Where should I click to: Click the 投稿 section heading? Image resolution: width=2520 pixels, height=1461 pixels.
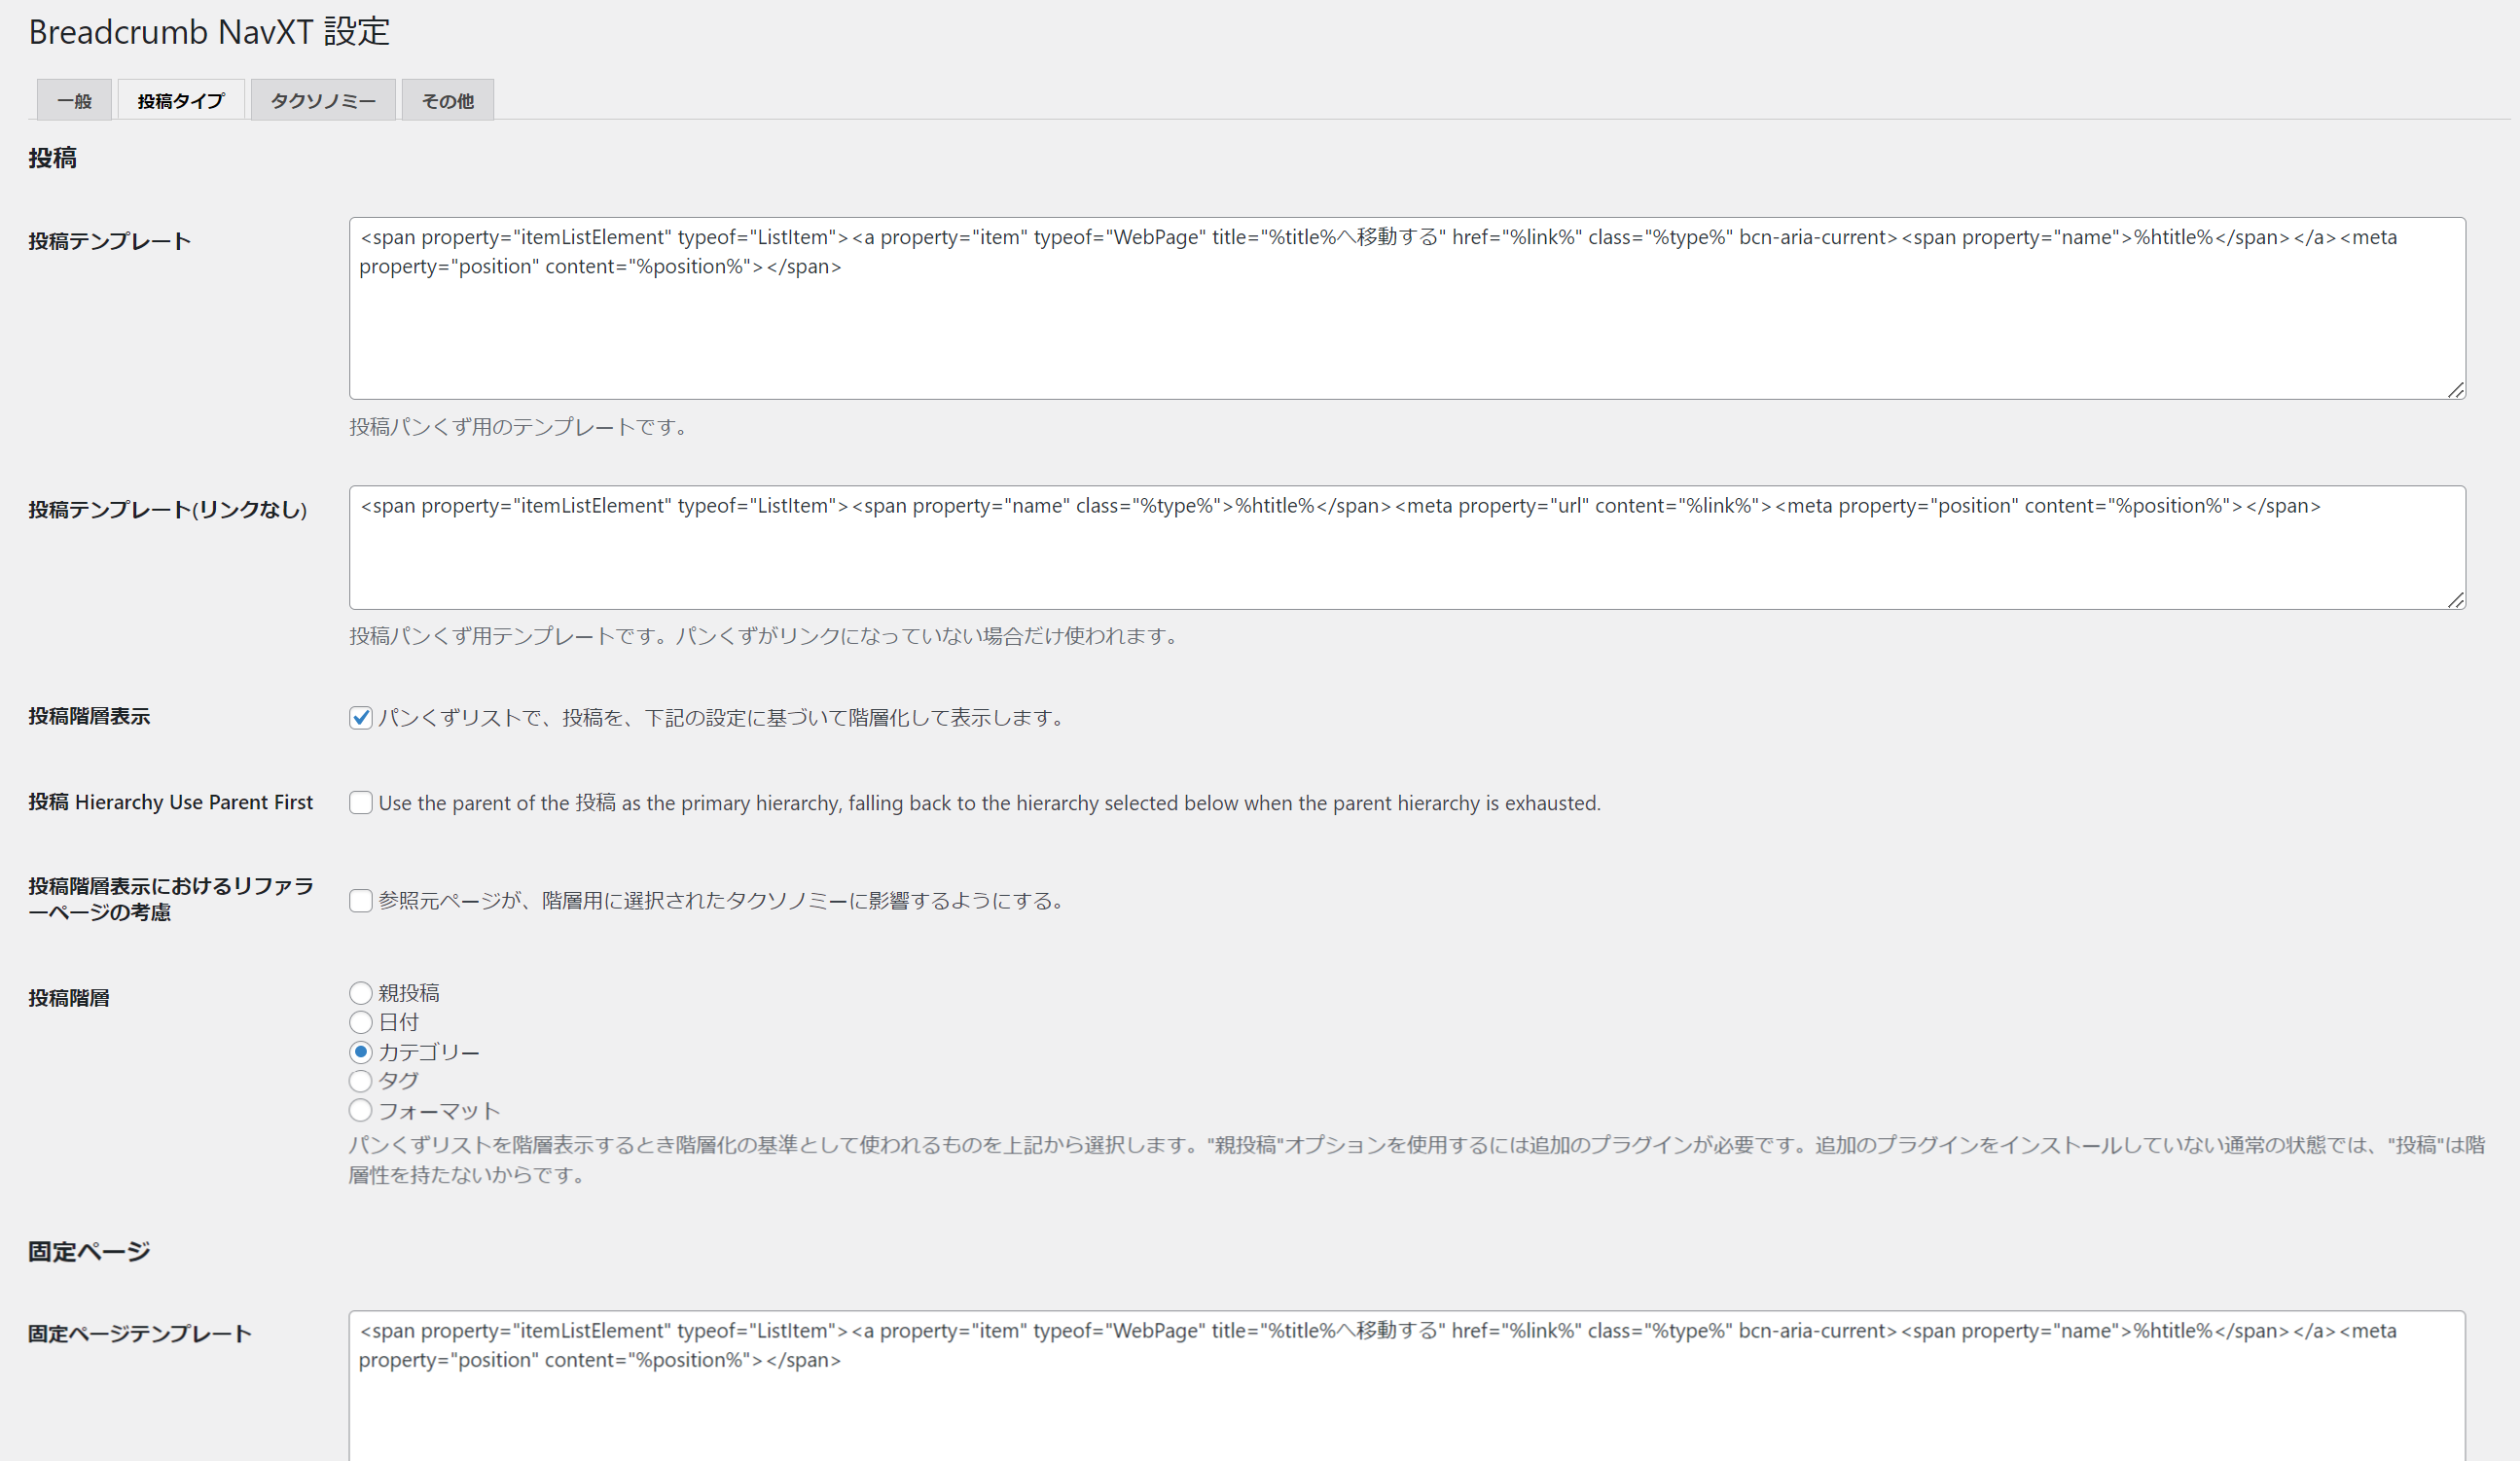(x=52, y=157)
